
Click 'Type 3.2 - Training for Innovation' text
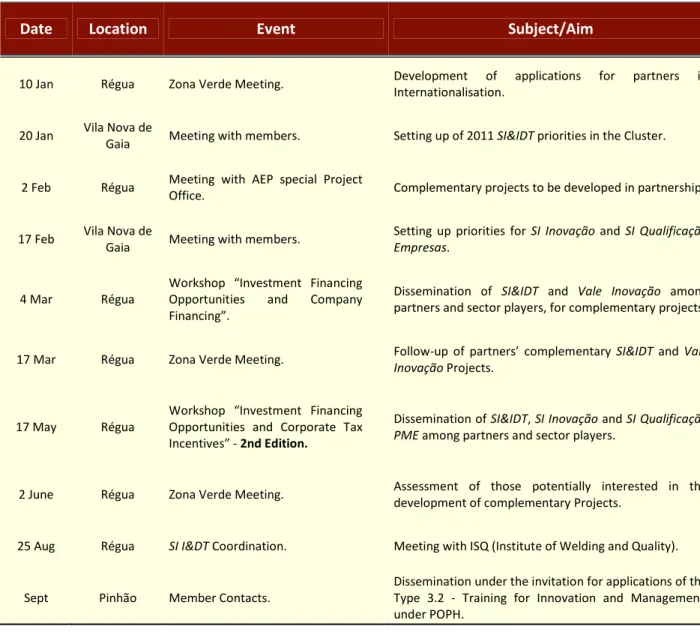click(494, 598)
